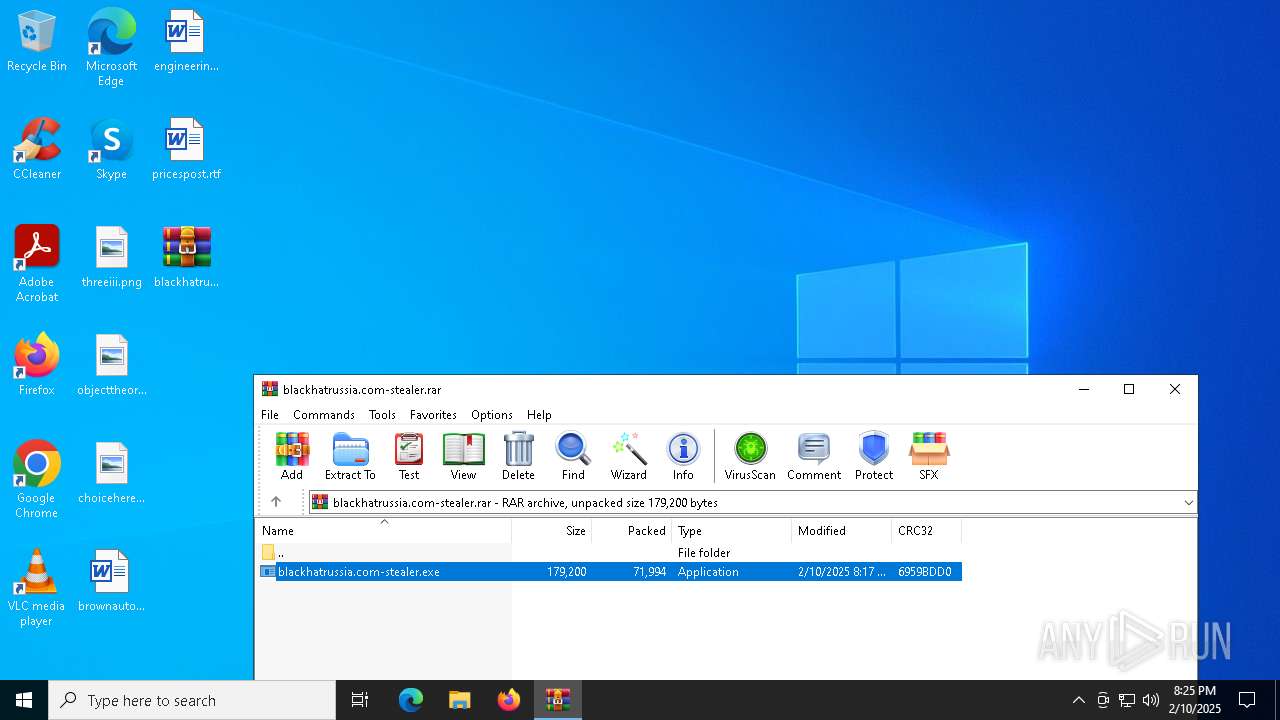The width and height of the screenshot is (1280, 720).
Task: Open the Commands menu
Action: point(324,415)
